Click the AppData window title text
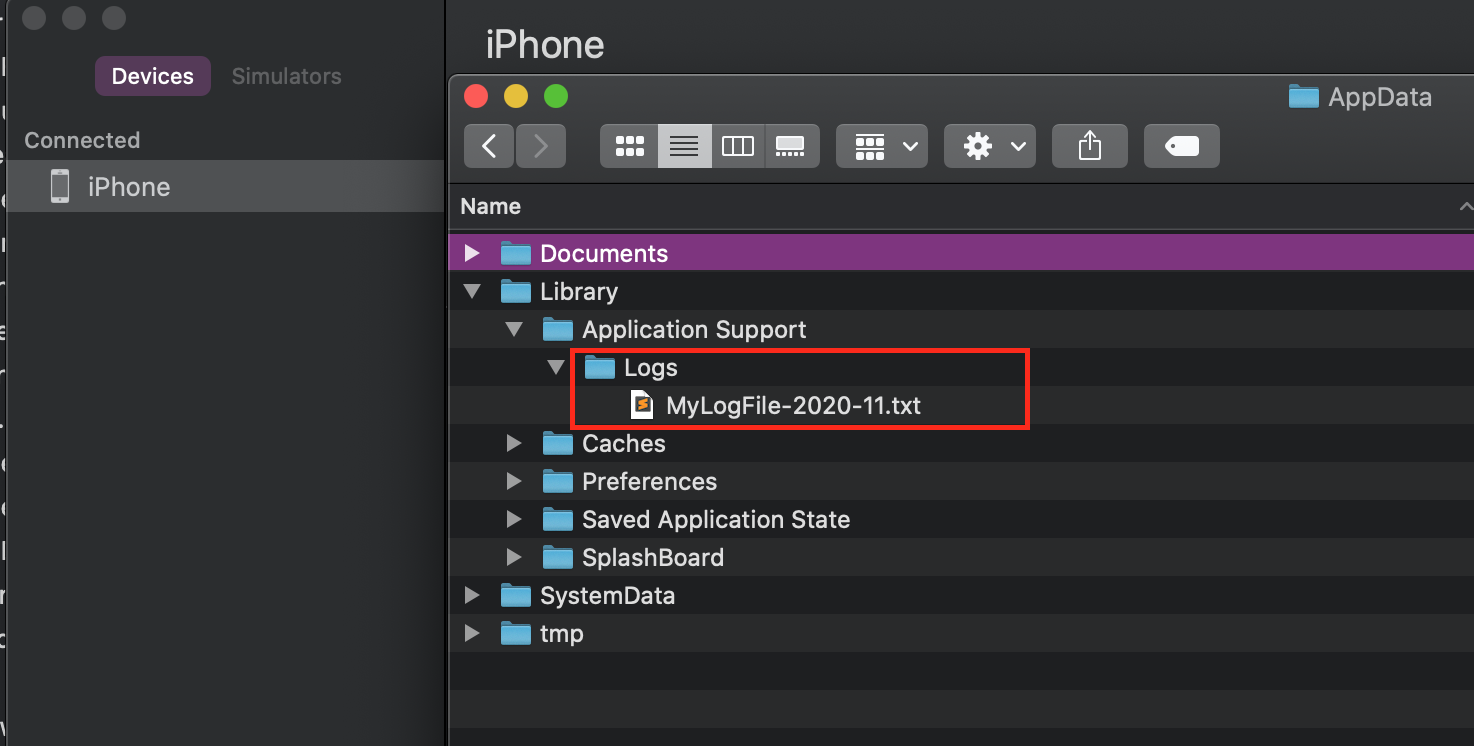 pyautogui.click(x=1380, y=97)
